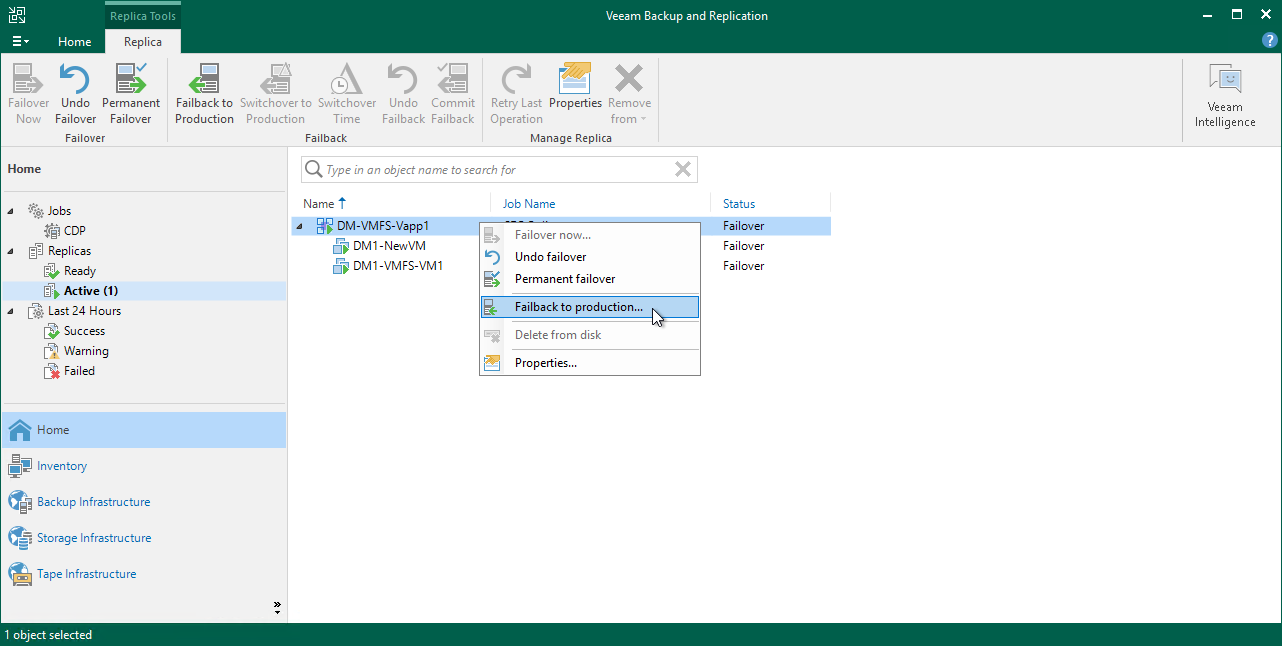This screenshot has width=1282, height=646.
Task: Open Veeam Intelligence
Action: tap(1225, 97)
